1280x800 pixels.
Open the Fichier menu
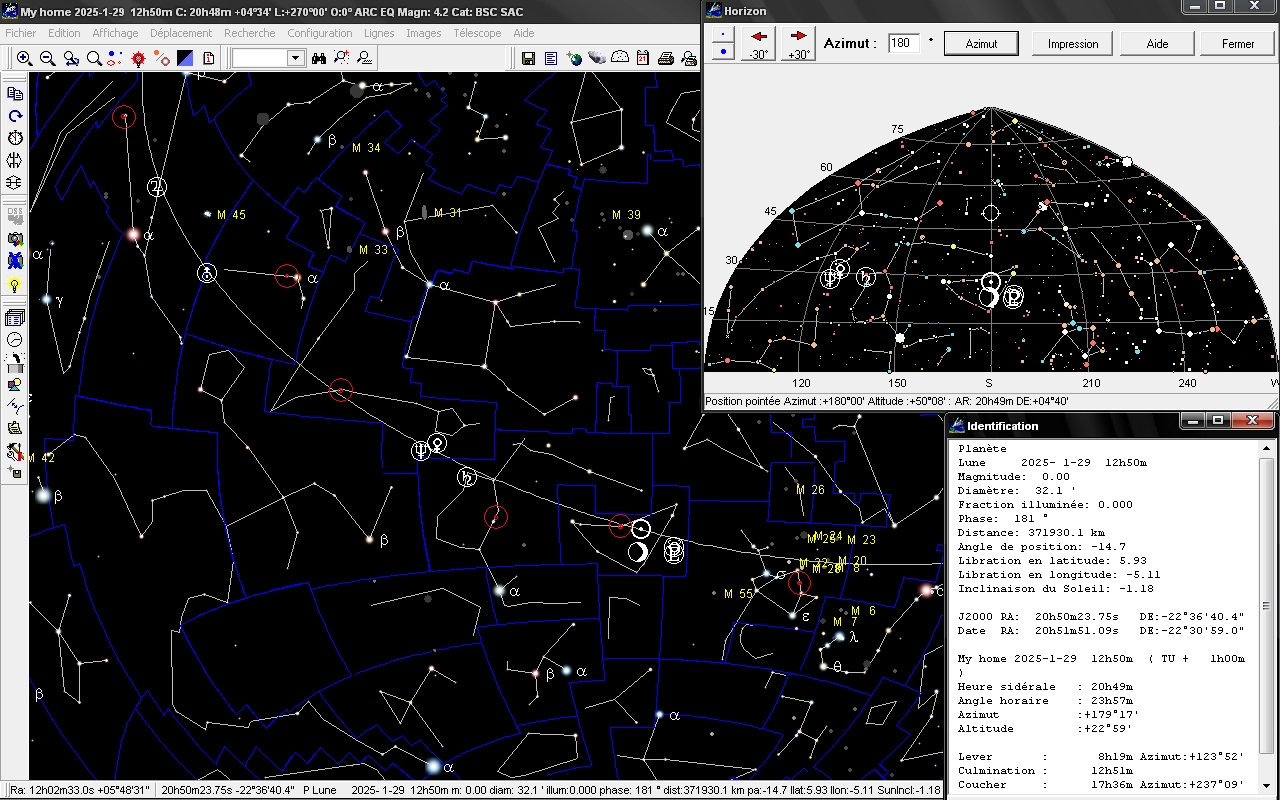(x=21, y=33)
